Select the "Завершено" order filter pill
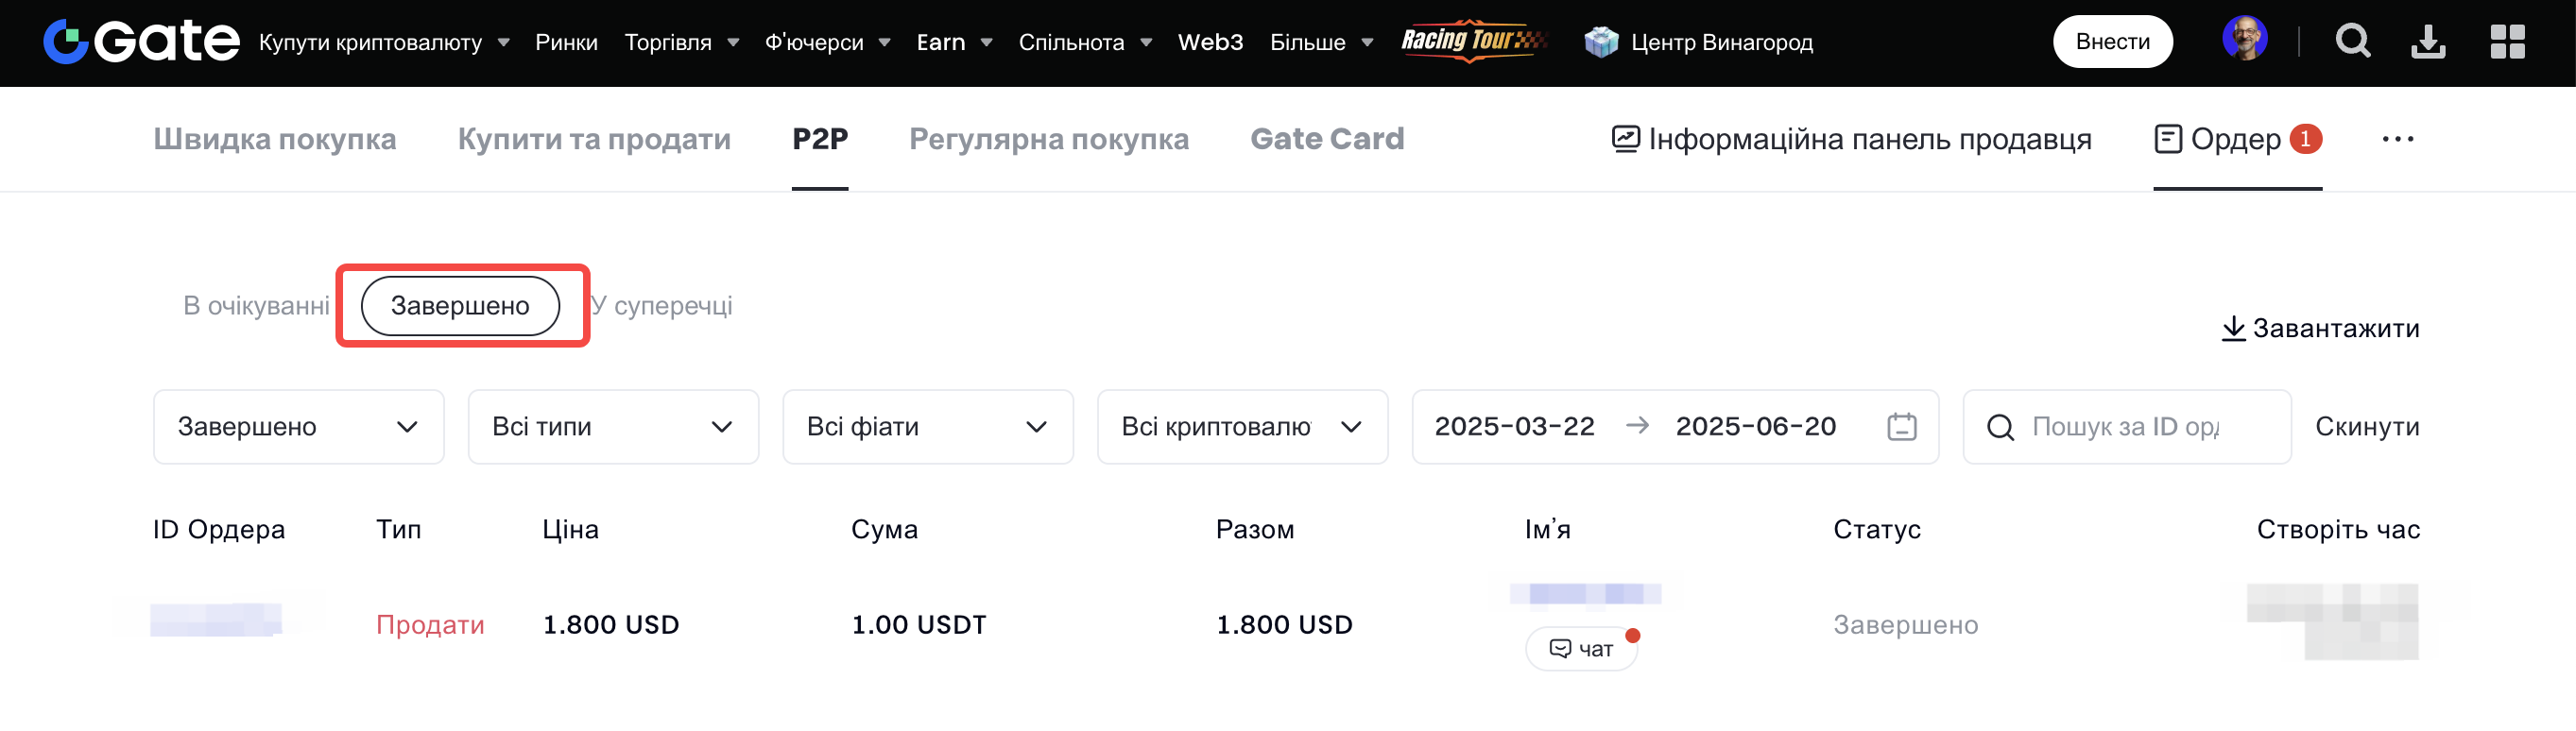 tap(460, 306)
